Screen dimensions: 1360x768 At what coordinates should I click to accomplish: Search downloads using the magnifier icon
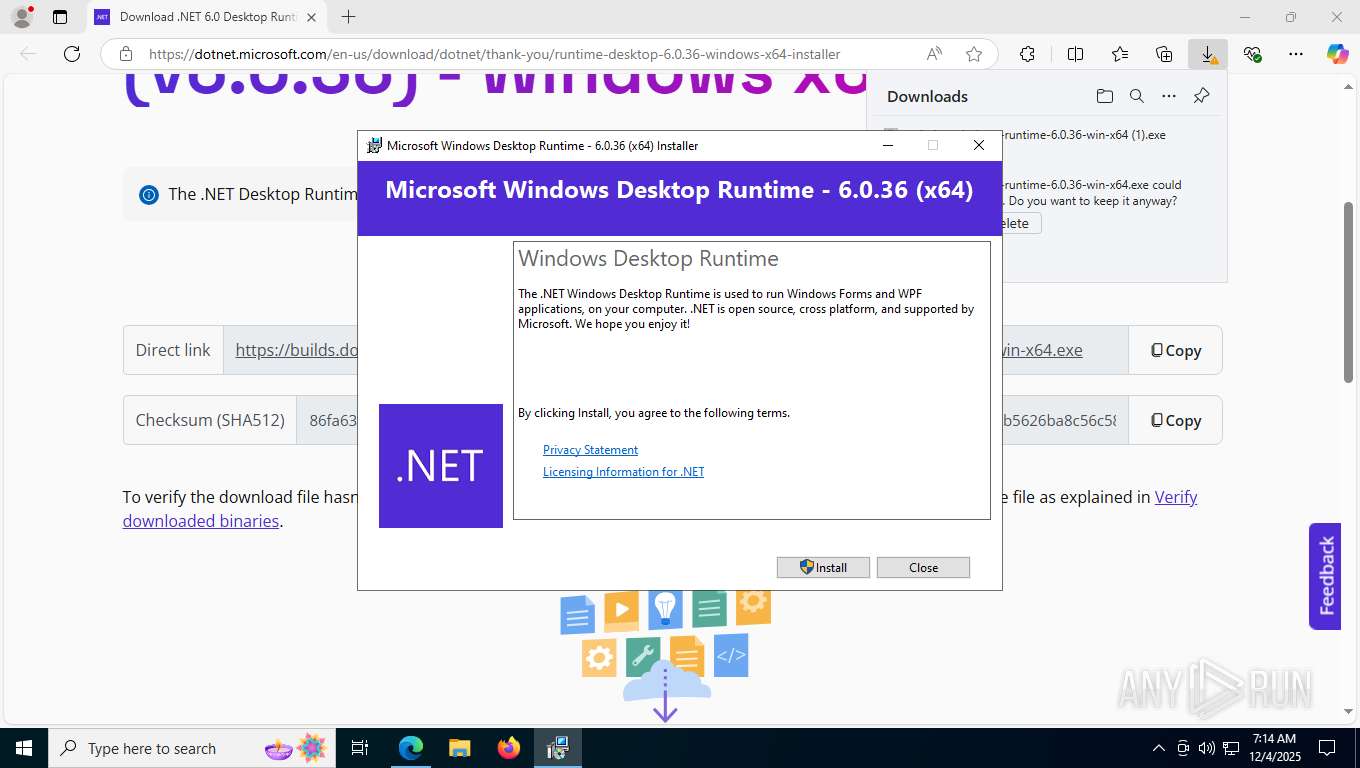click(1136, 96)
